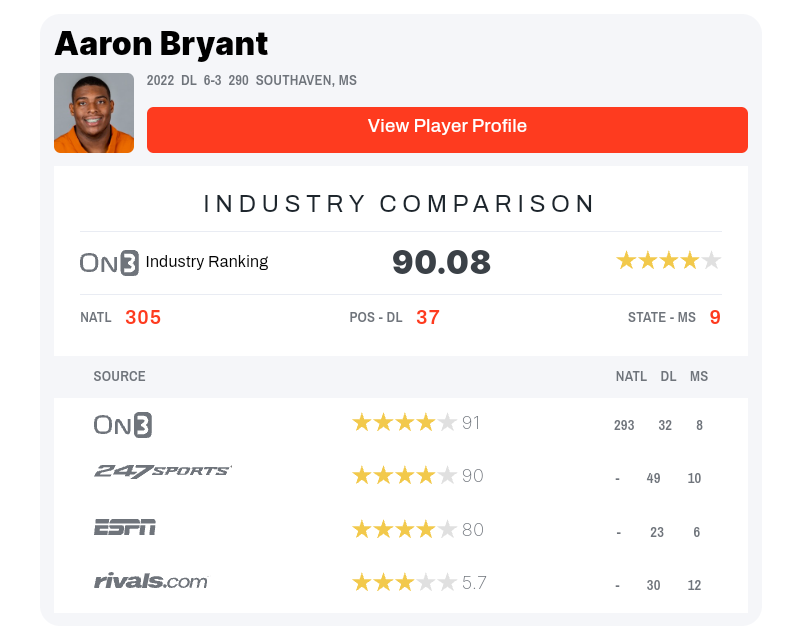Click the Industry Ranking star rating
800x641 pixels.
(x=668, y=261)
